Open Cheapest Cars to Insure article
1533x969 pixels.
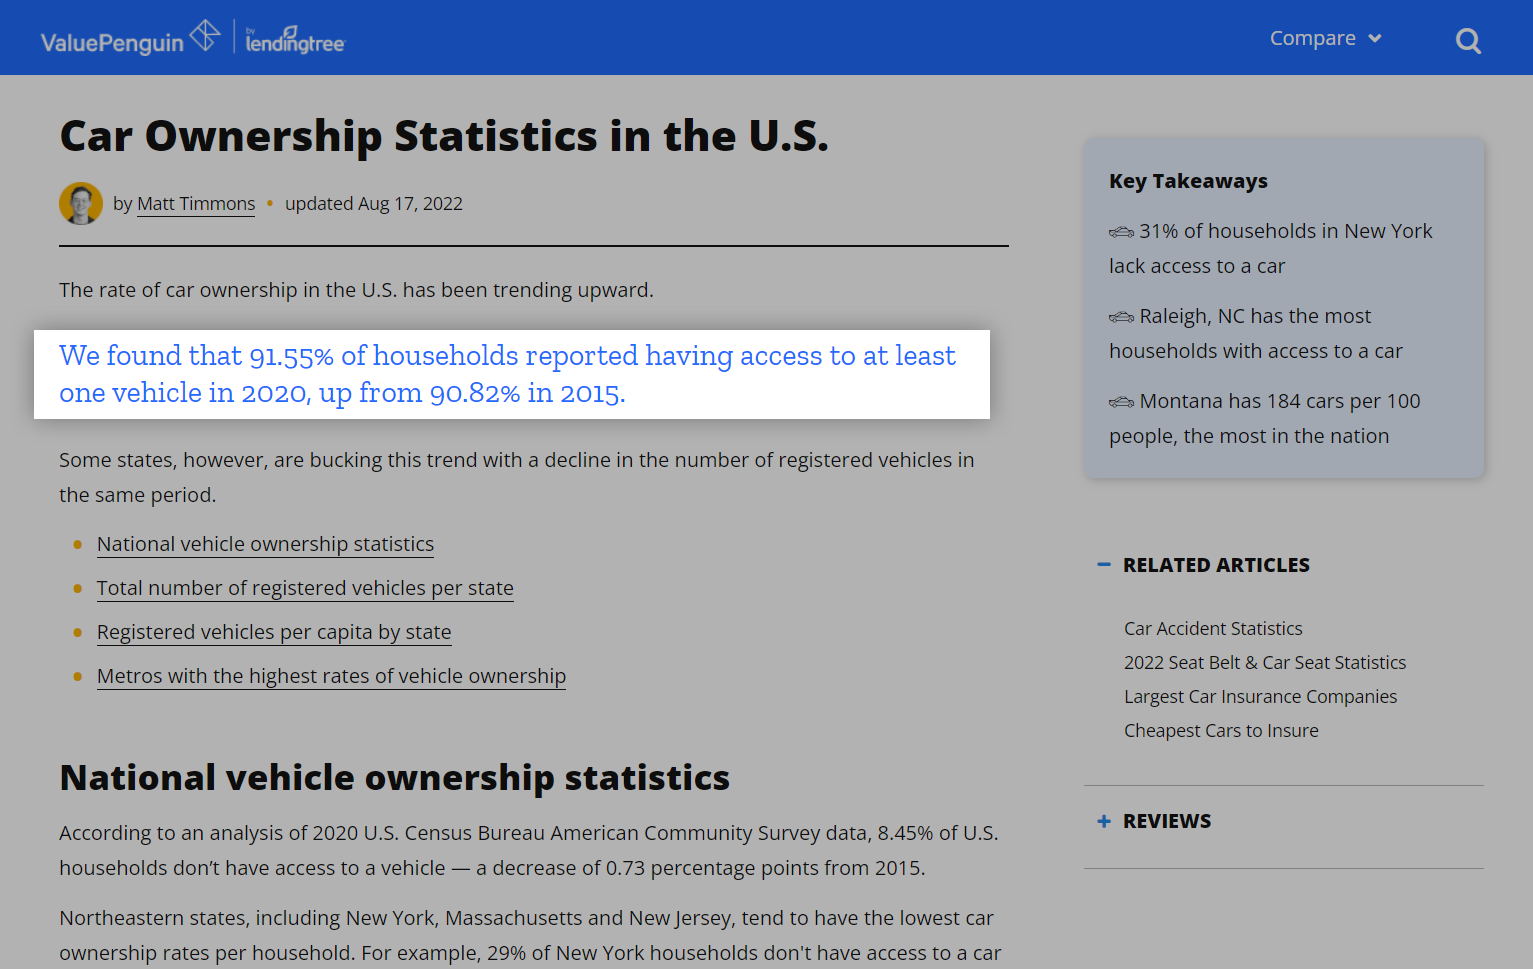tap(1221, 731)
